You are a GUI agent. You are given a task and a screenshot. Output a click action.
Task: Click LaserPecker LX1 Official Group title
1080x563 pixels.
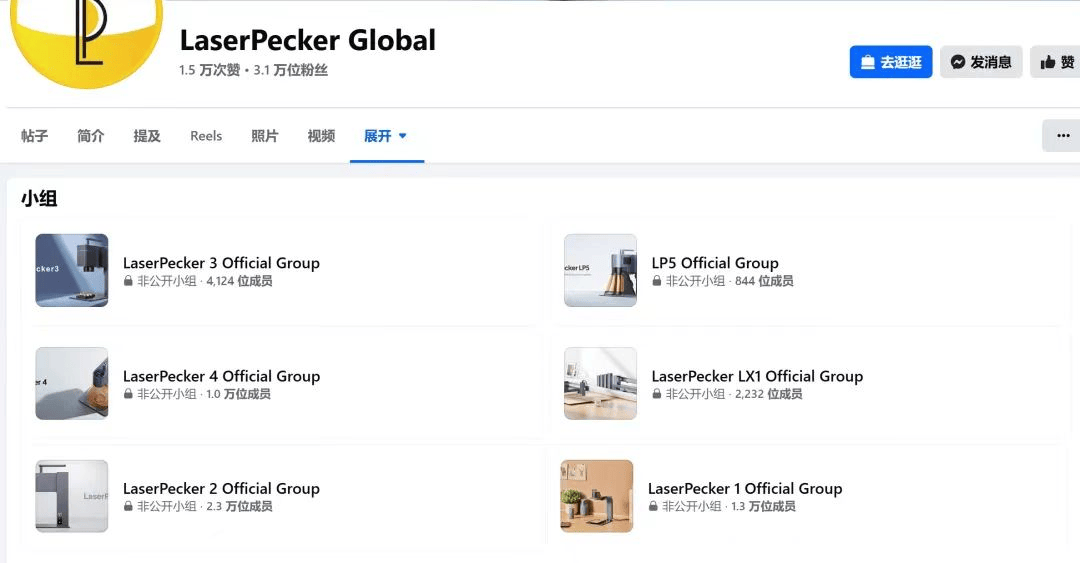[757, 376]
